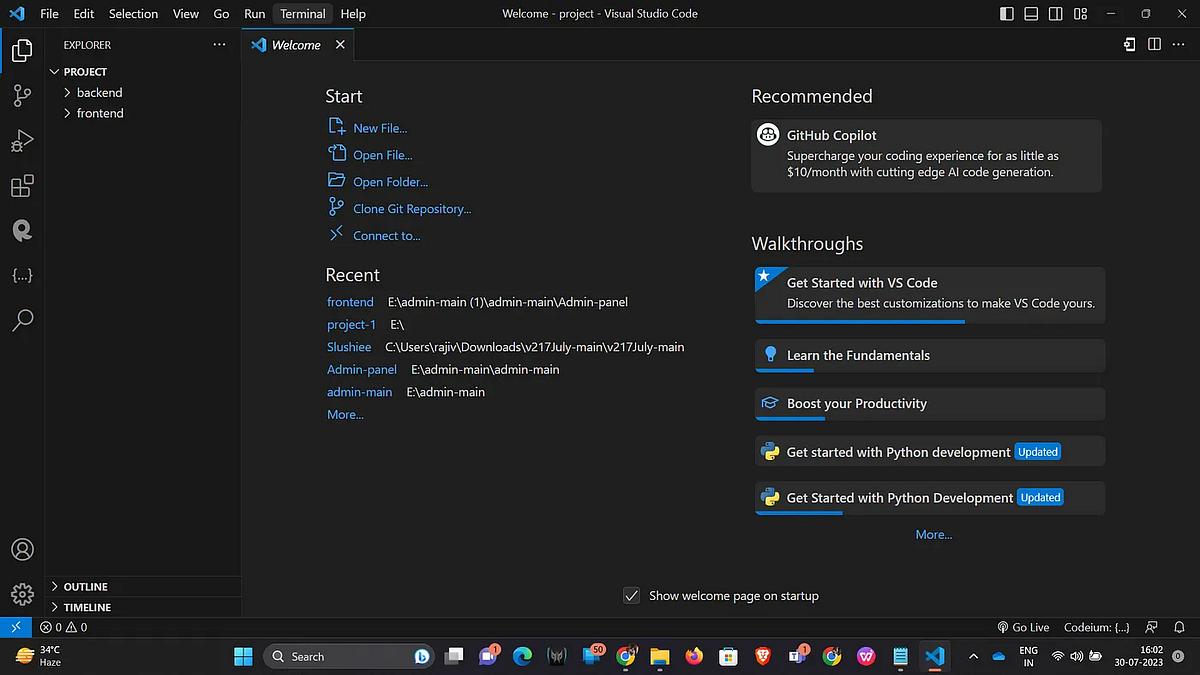Open Get started with Python development walkthrough
The width and height of the screenshot is (1200, 675).
930,452
